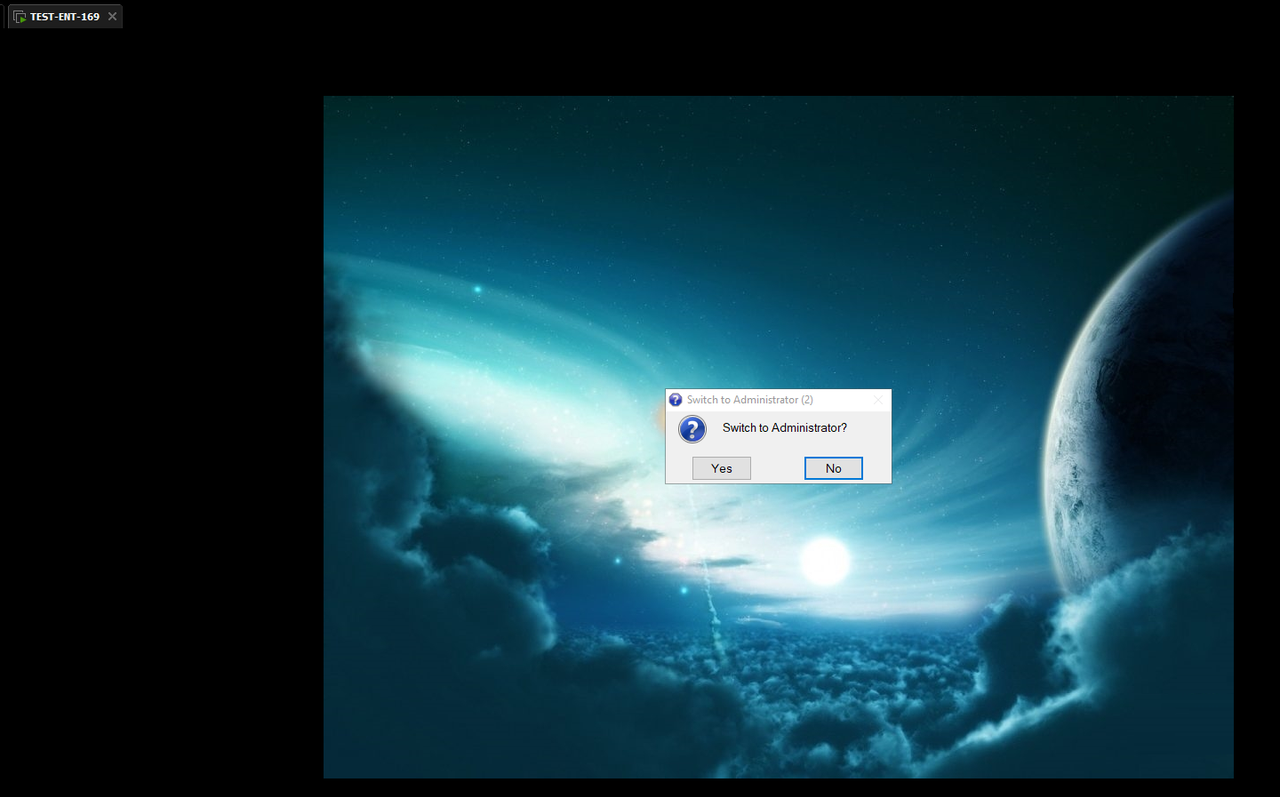Click the dimmed X on the dialog
The height and width of the screenshot is (797, 1280).
879,399
